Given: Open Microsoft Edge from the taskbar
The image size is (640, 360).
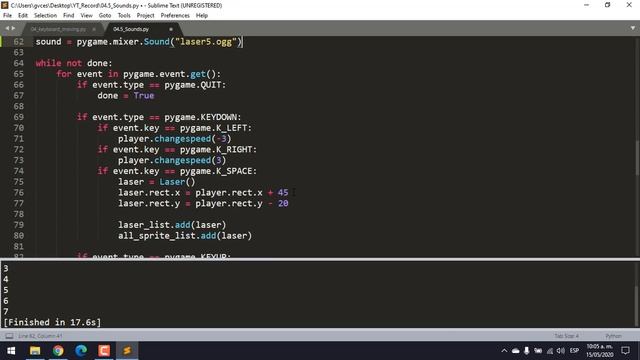Looking at the screenshot, I should 81,351.
